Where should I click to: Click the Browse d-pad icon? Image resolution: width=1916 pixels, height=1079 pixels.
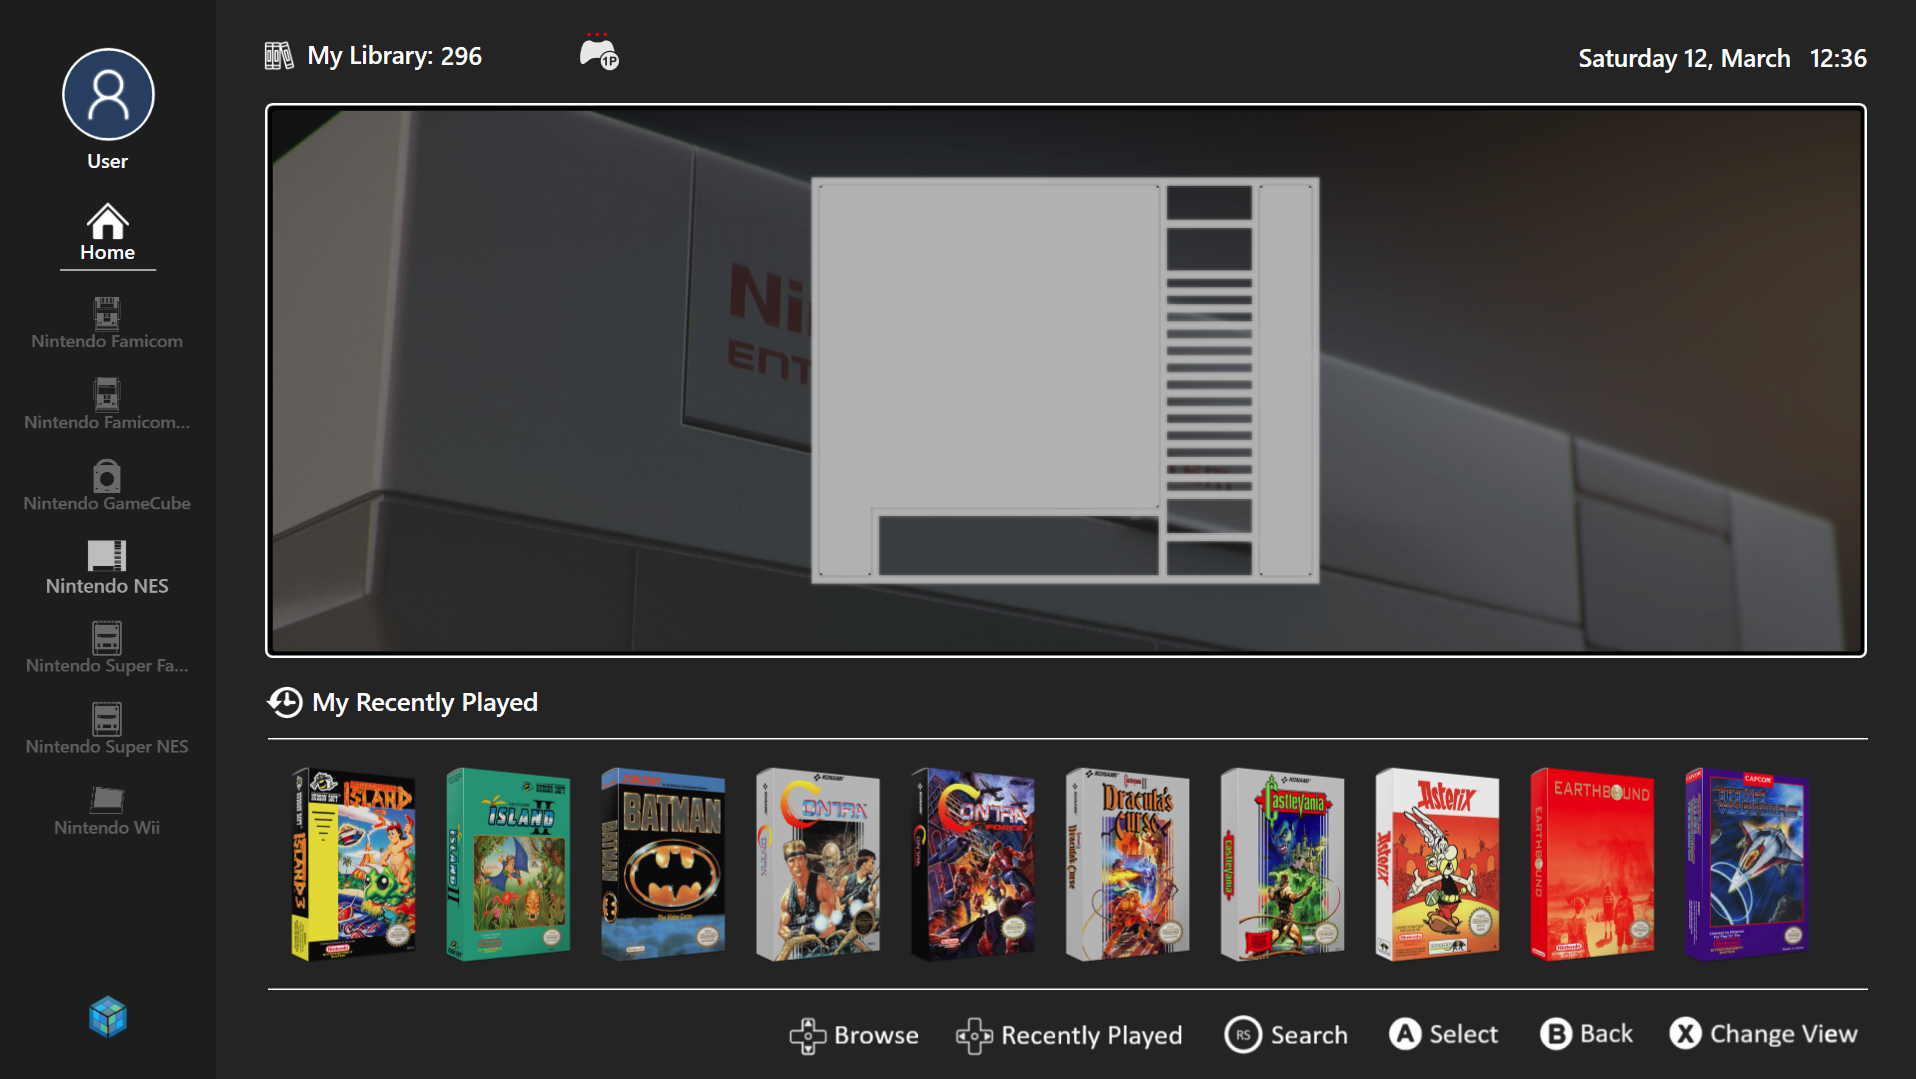[808, 1036]
